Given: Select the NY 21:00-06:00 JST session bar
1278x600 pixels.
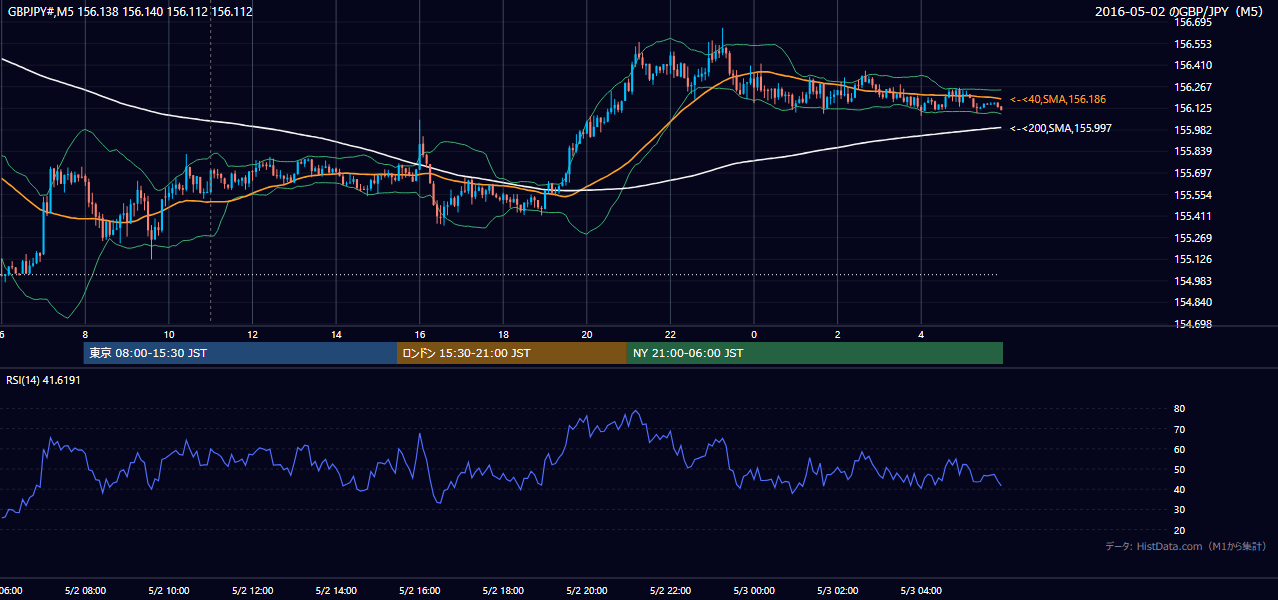Looking at the screenshot, I should tap(815, 353).
